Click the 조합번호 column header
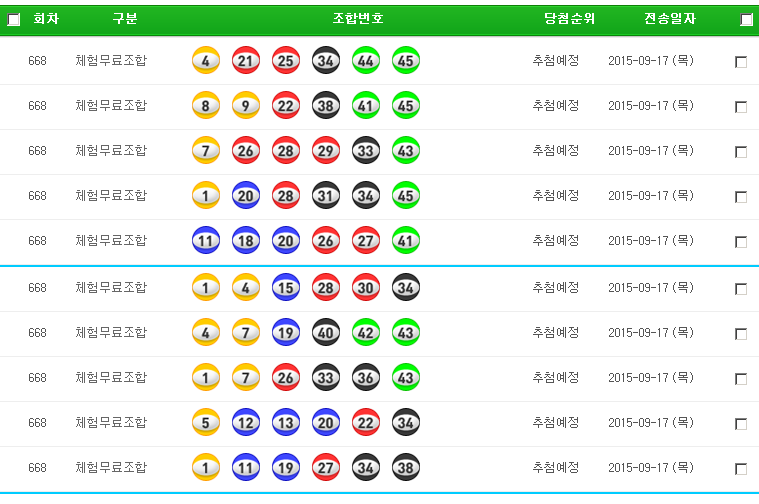The width and height of the screenshot is (759, 504). (x=358, y=19)
